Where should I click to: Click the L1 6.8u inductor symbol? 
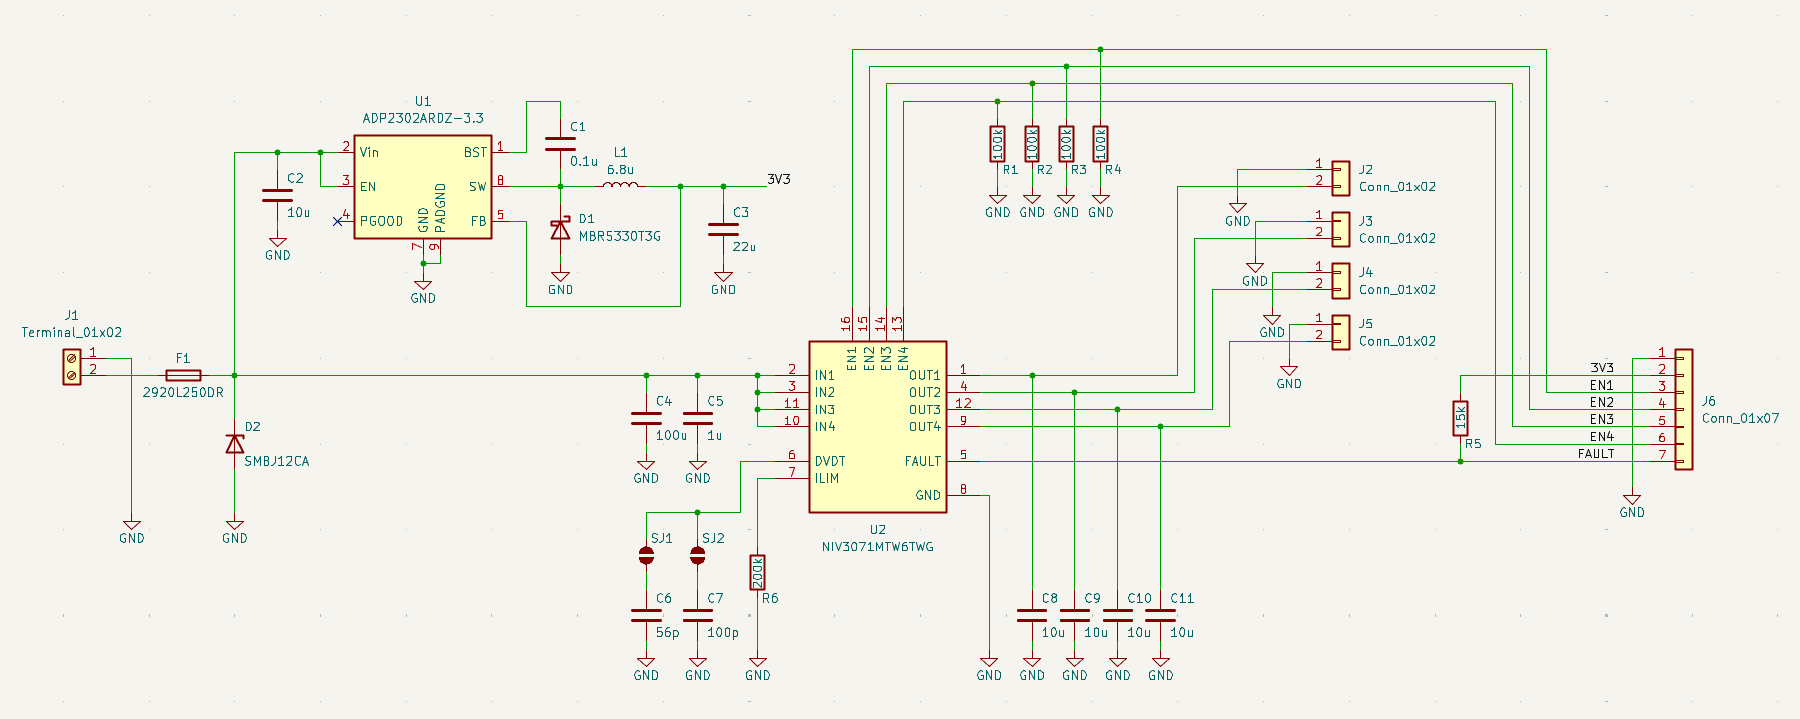click(x=620, y=185)
